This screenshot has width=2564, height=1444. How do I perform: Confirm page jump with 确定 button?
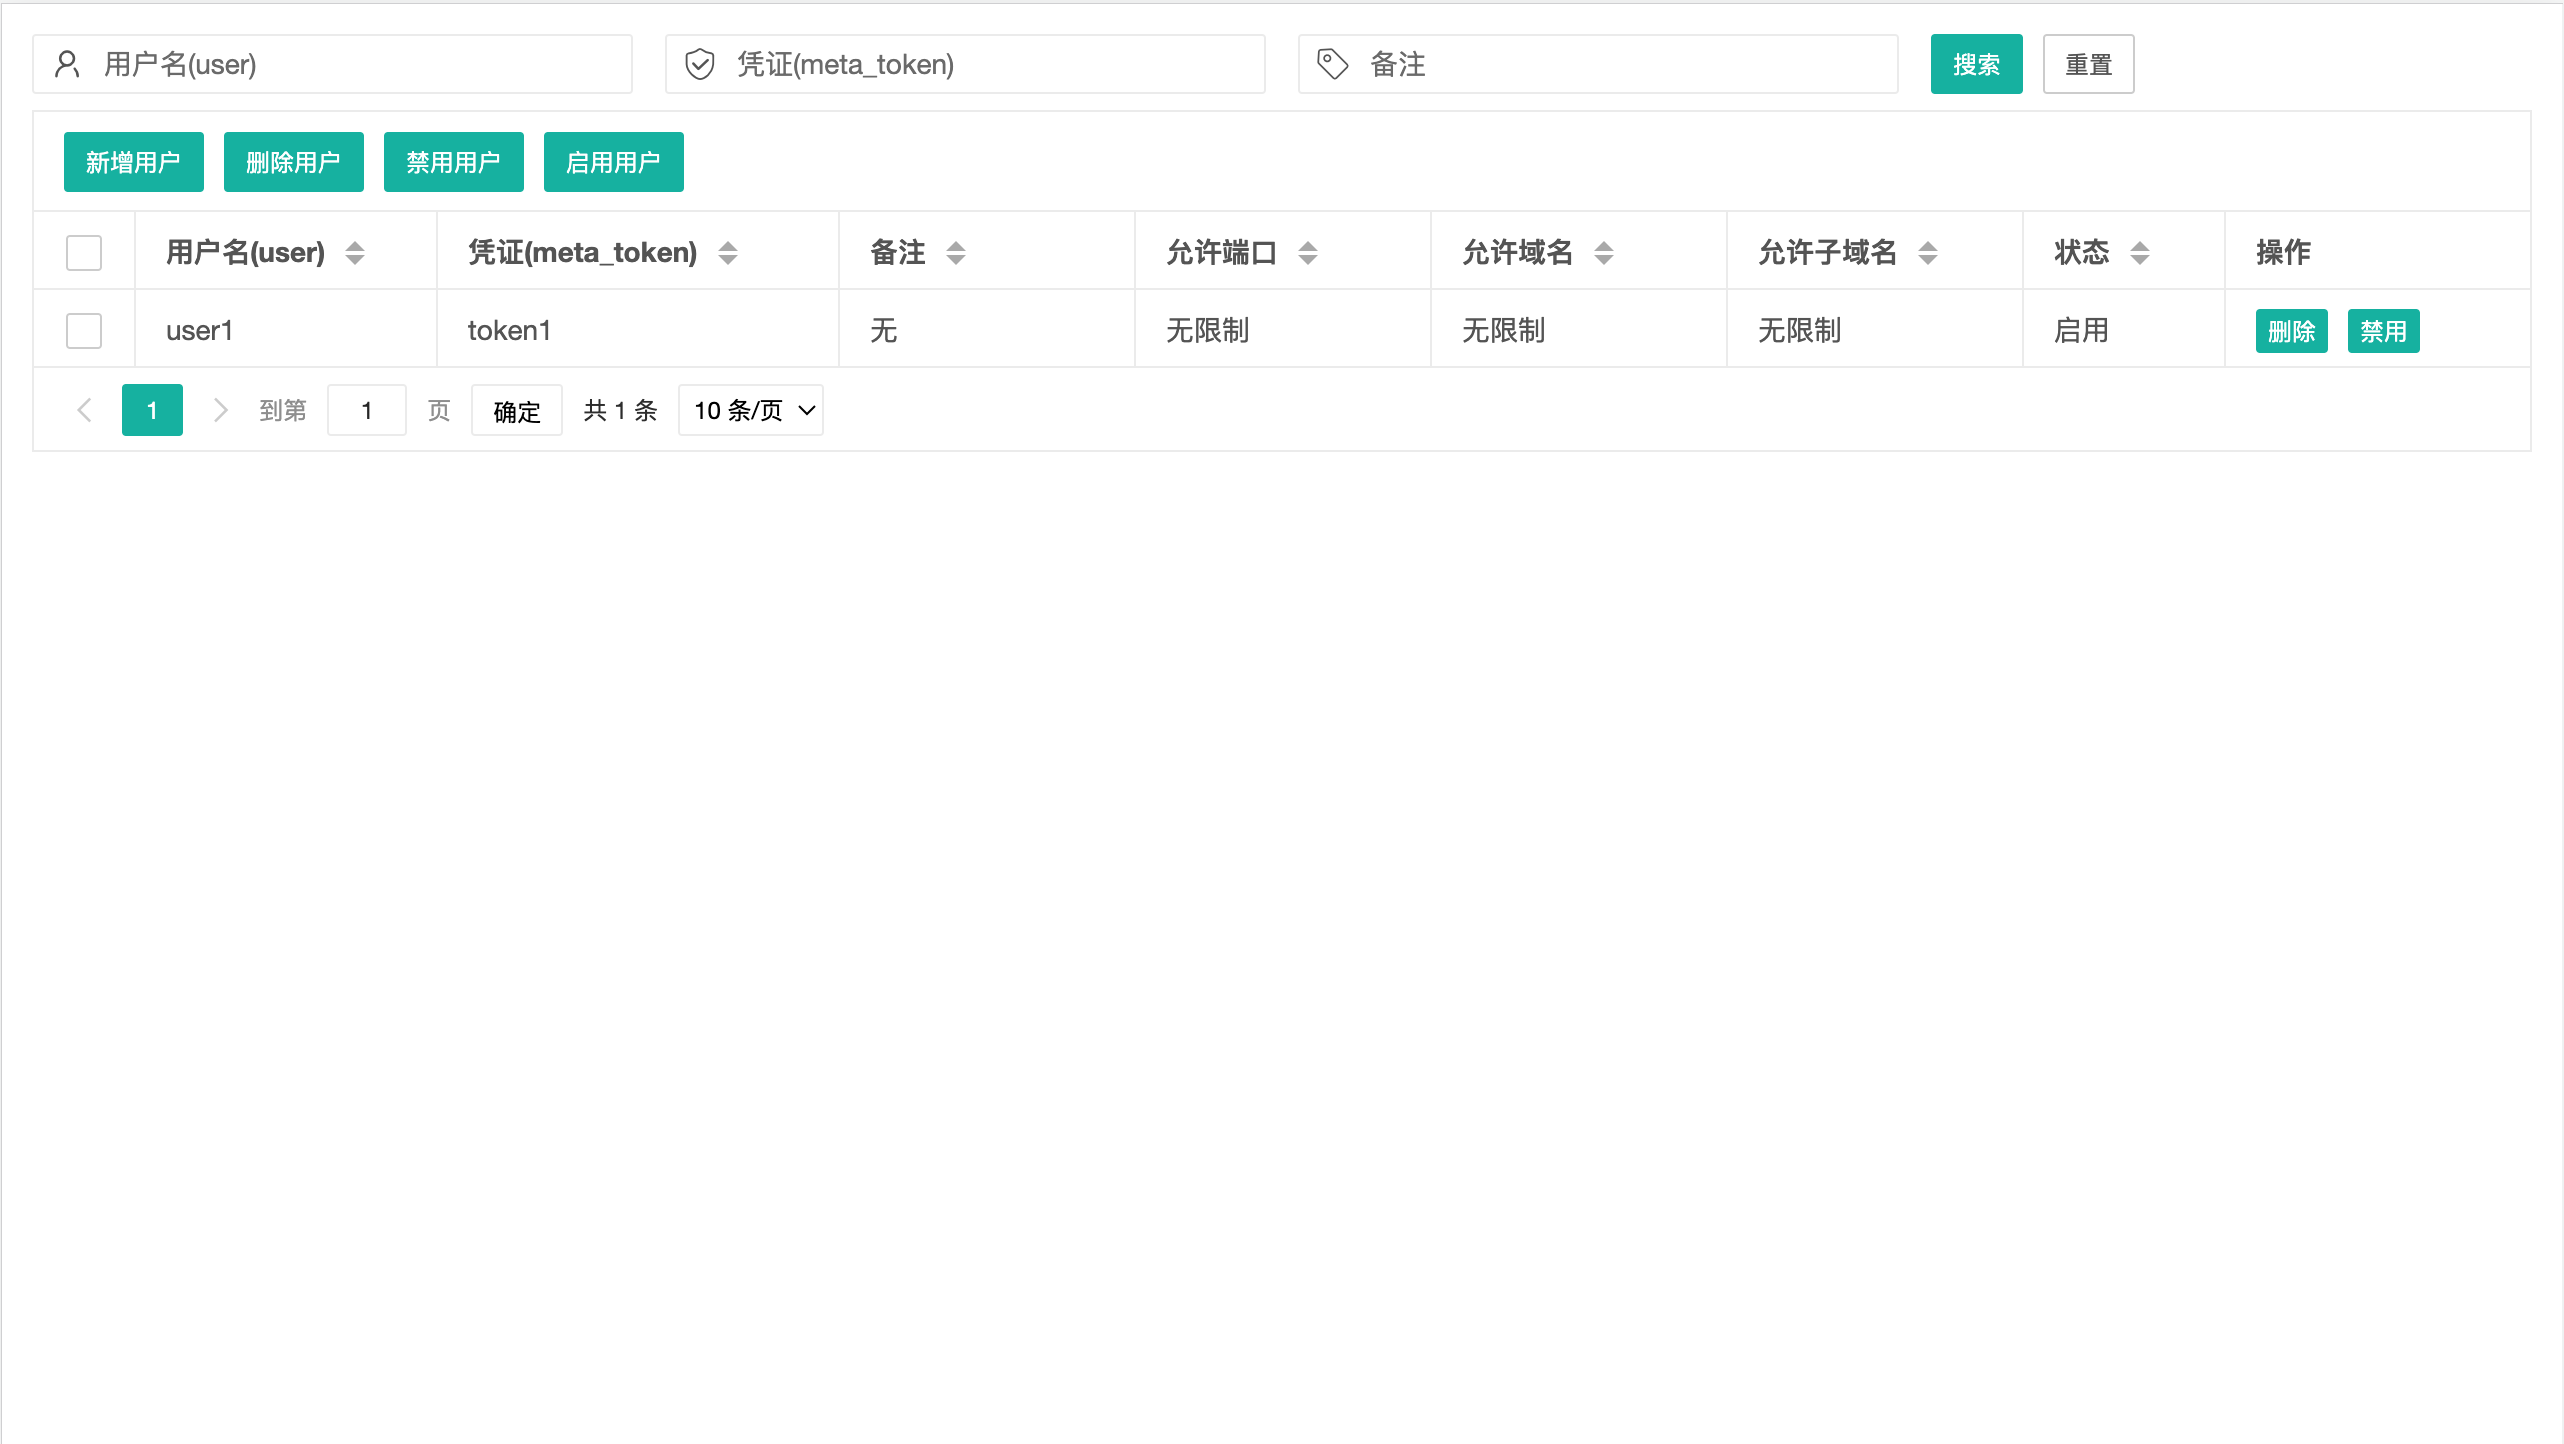[516, 410]
